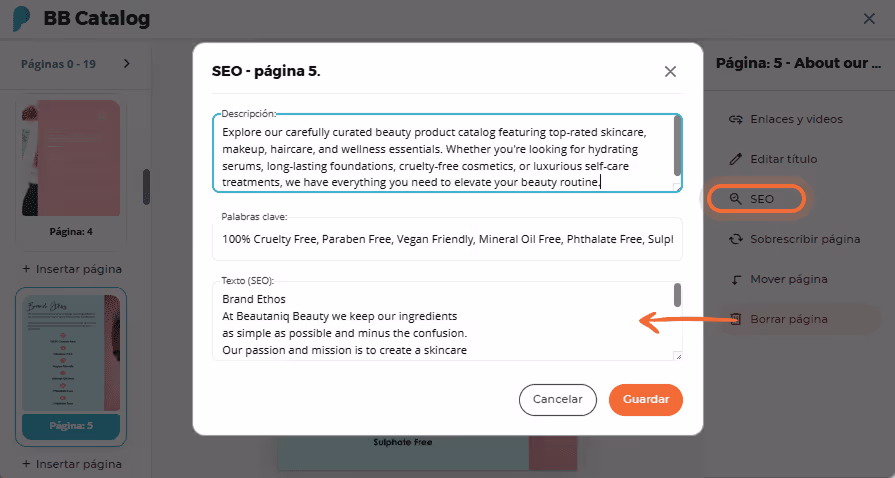Select the Página: 5 thumbnail

[71, 353]
